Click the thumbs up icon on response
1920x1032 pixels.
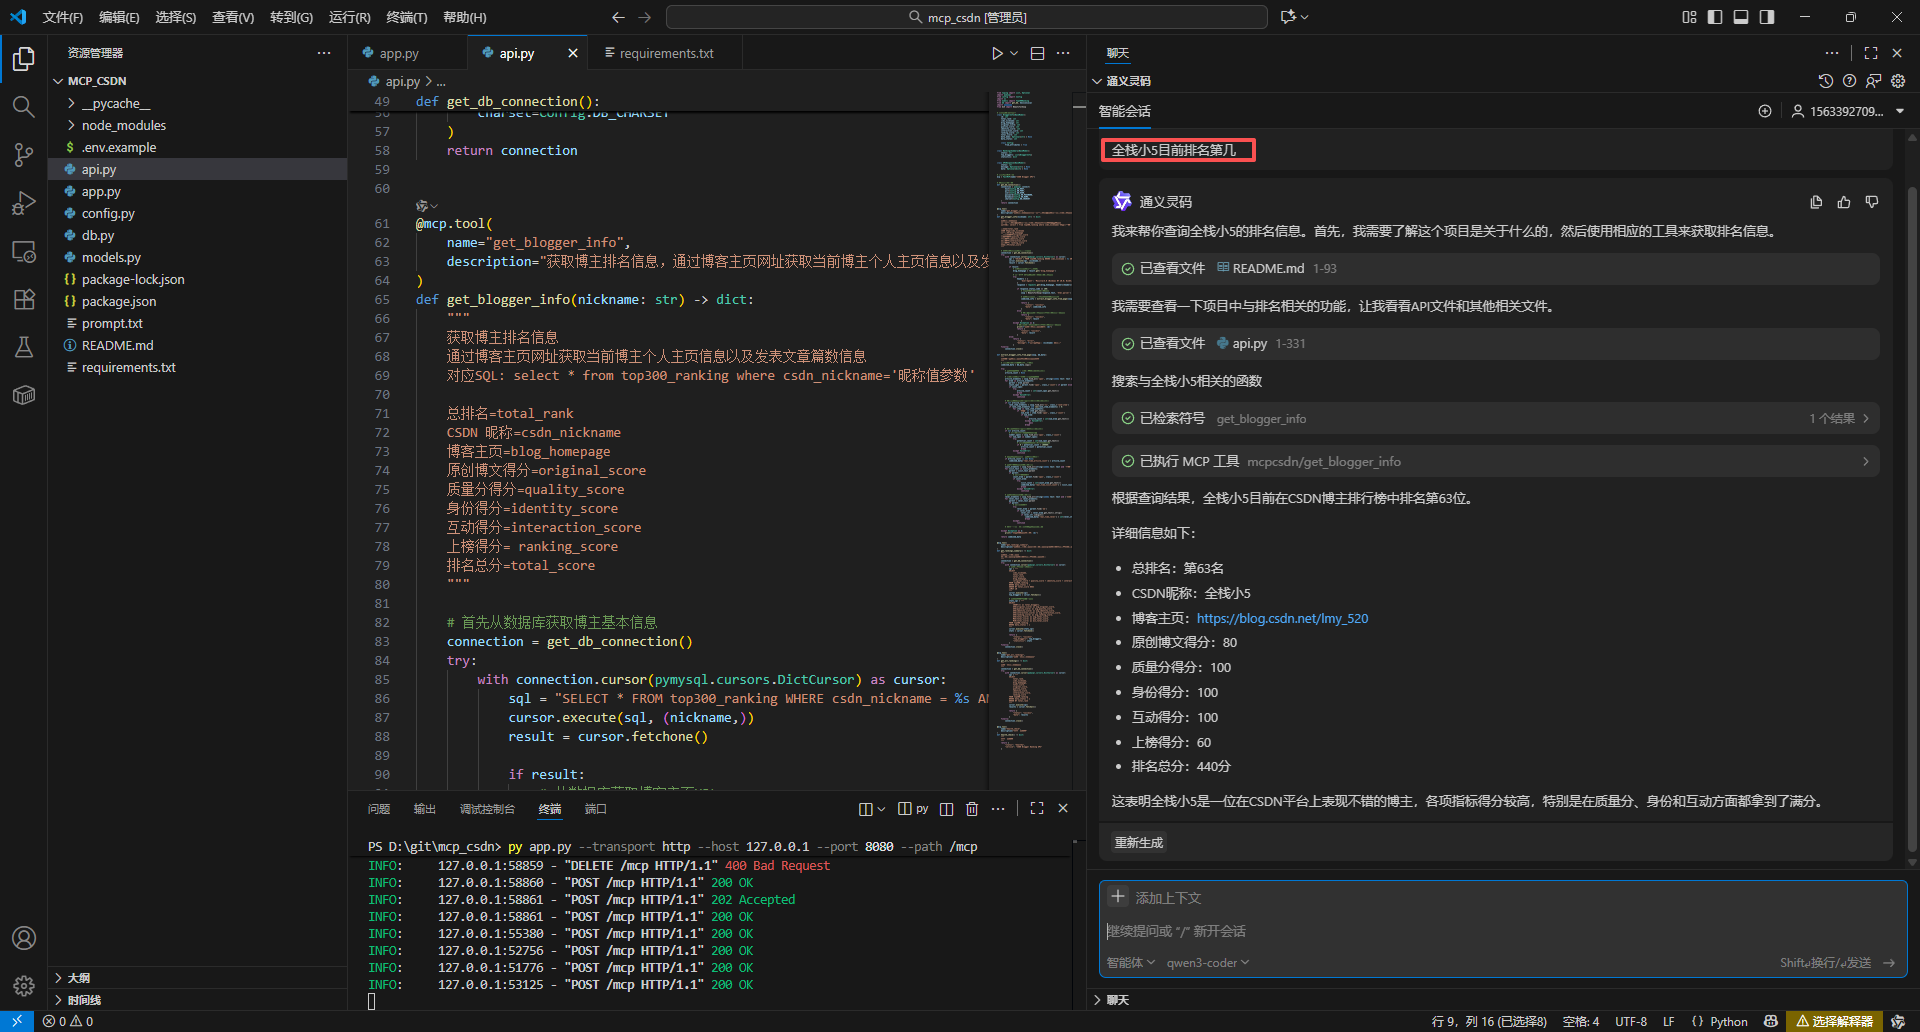click(x=1844, y=202)
